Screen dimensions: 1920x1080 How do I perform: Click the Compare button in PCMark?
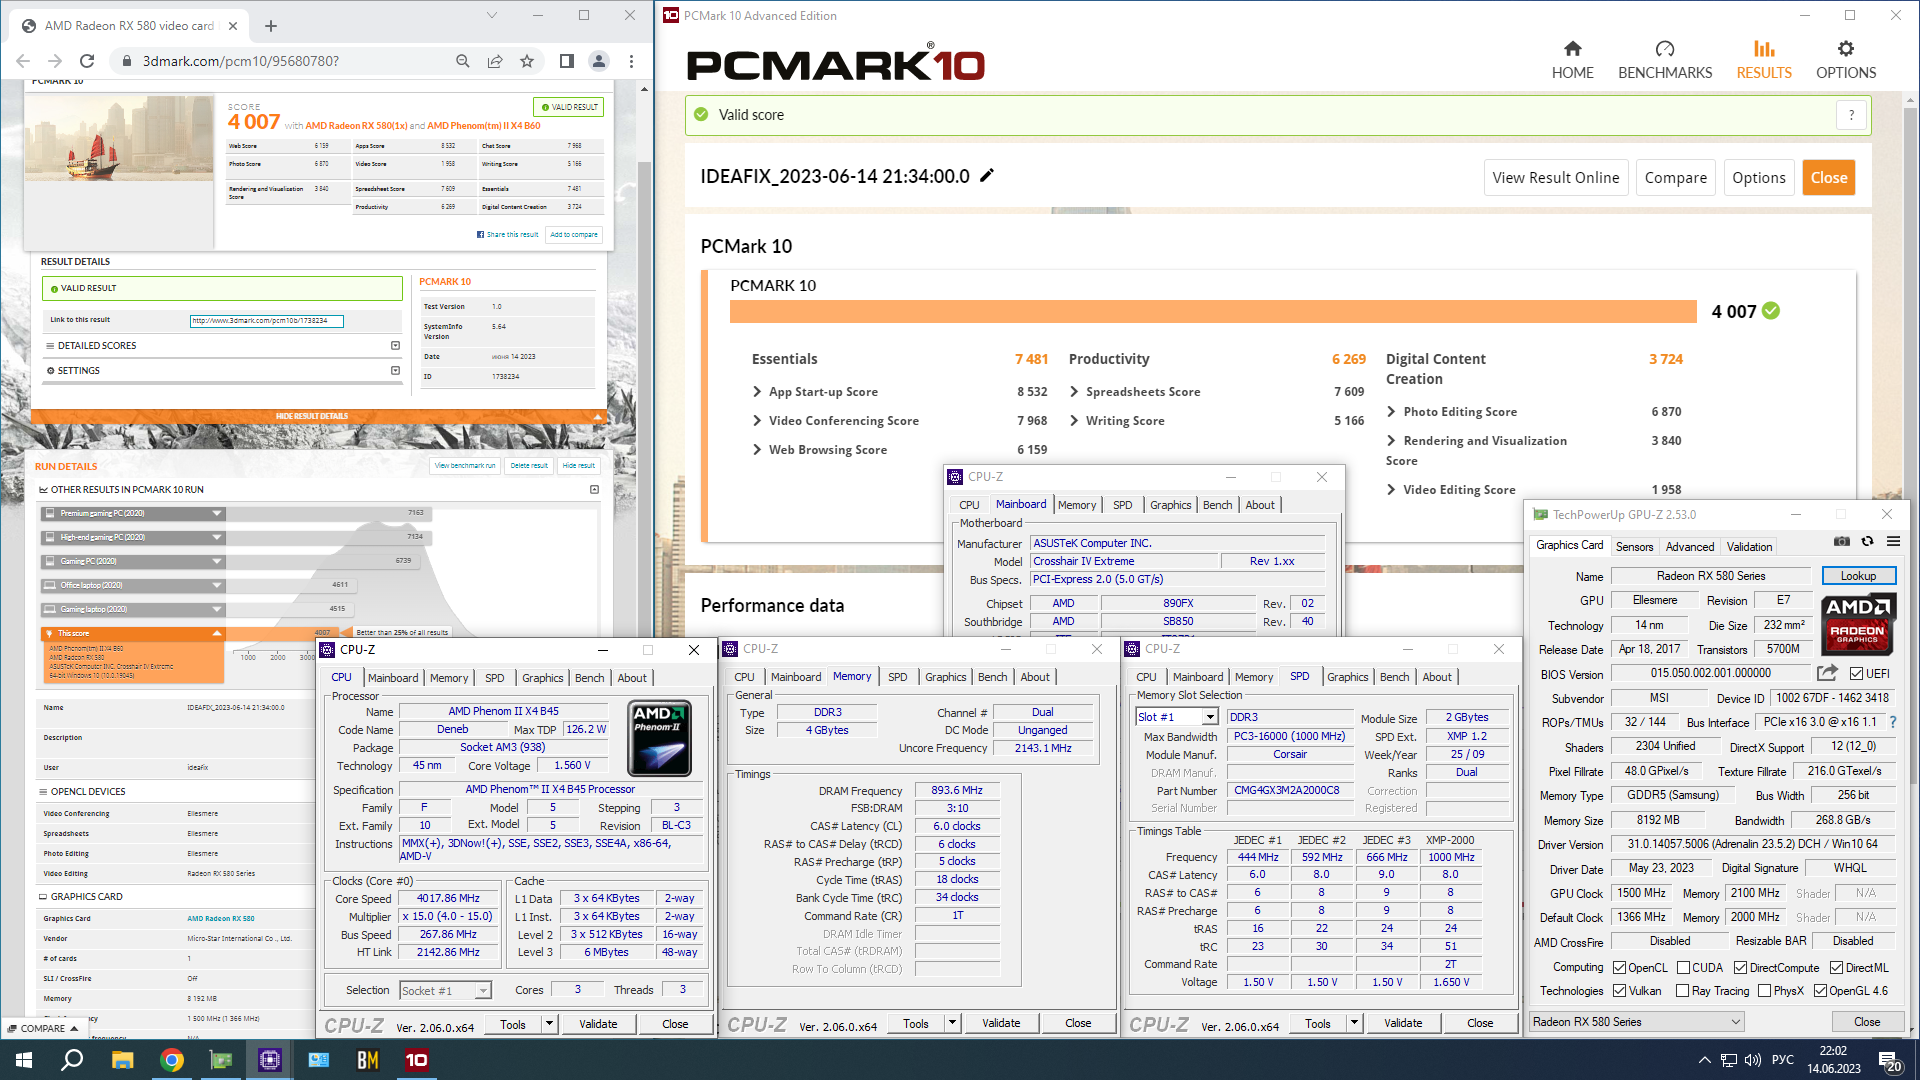click(x=1675, y=178)
